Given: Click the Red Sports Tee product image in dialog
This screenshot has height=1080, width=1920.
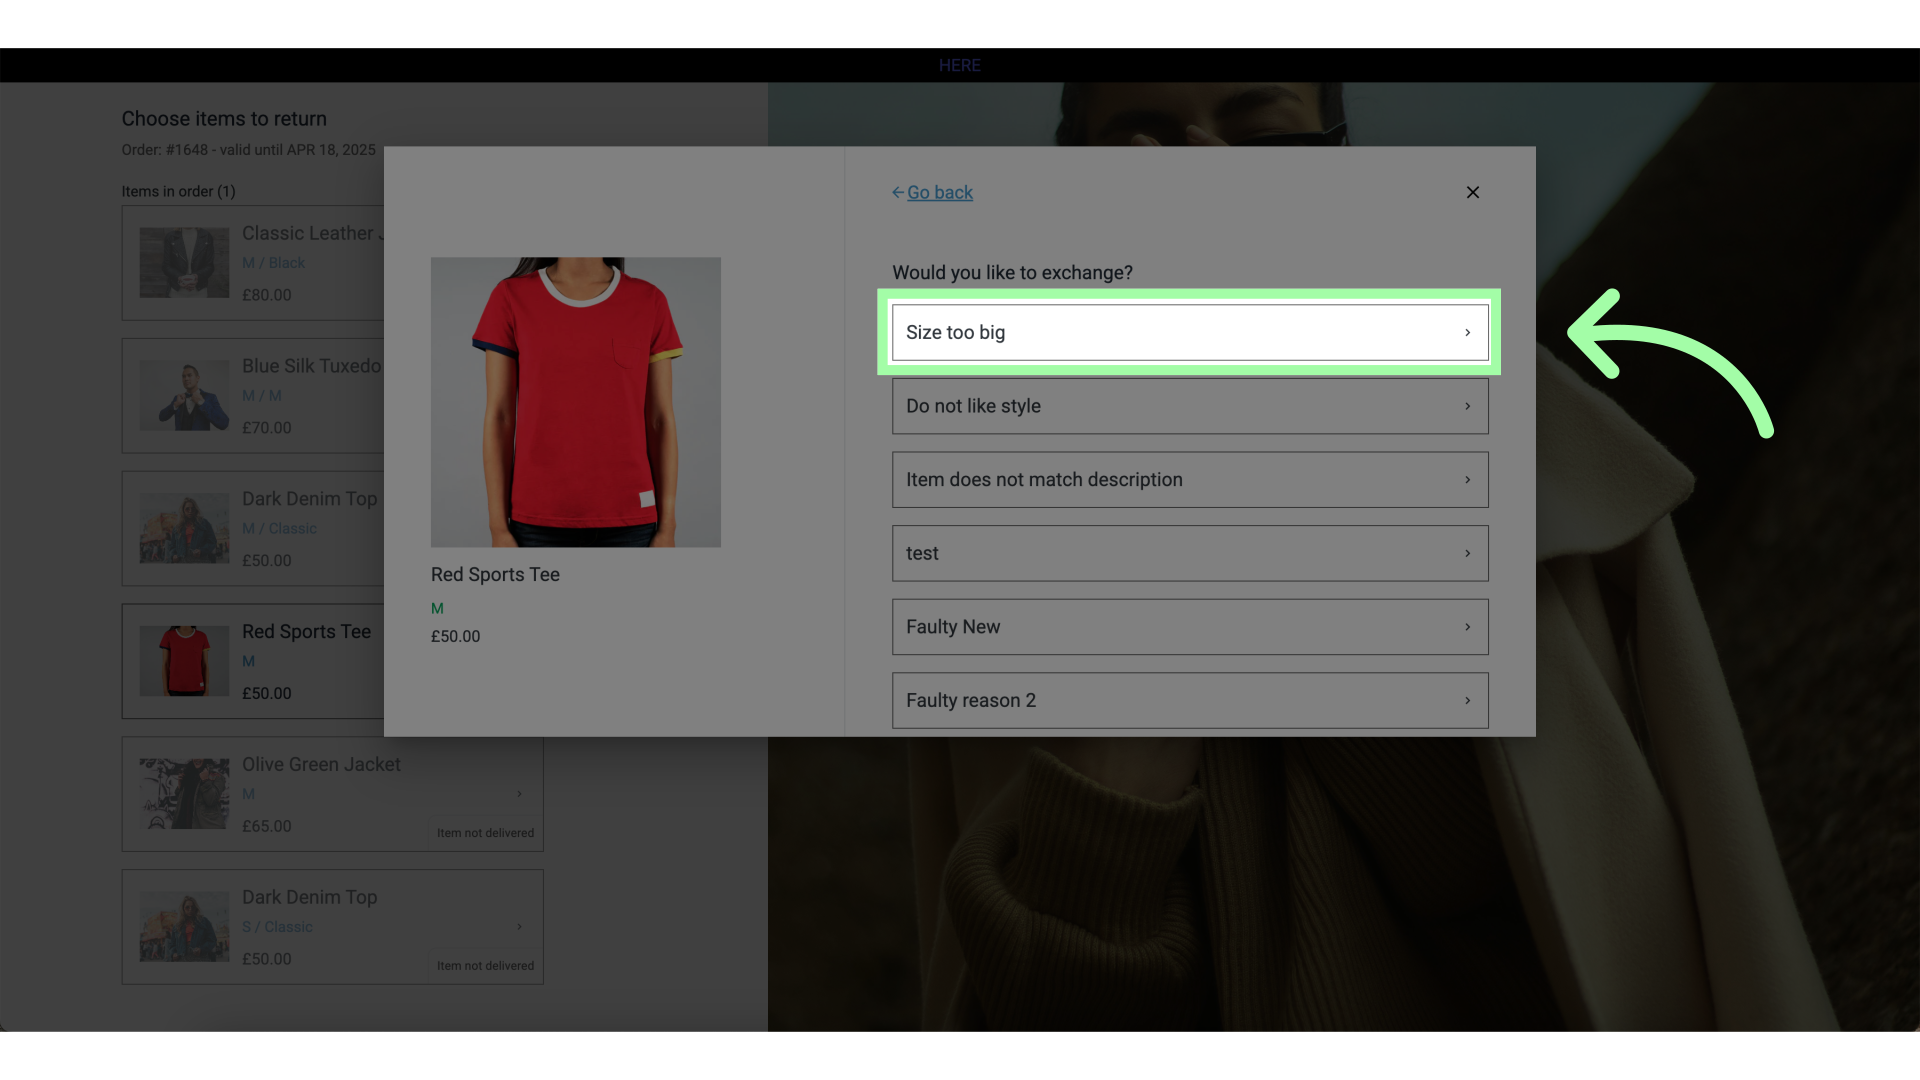Looking at the screenshot, I should (x=576, y=402).
